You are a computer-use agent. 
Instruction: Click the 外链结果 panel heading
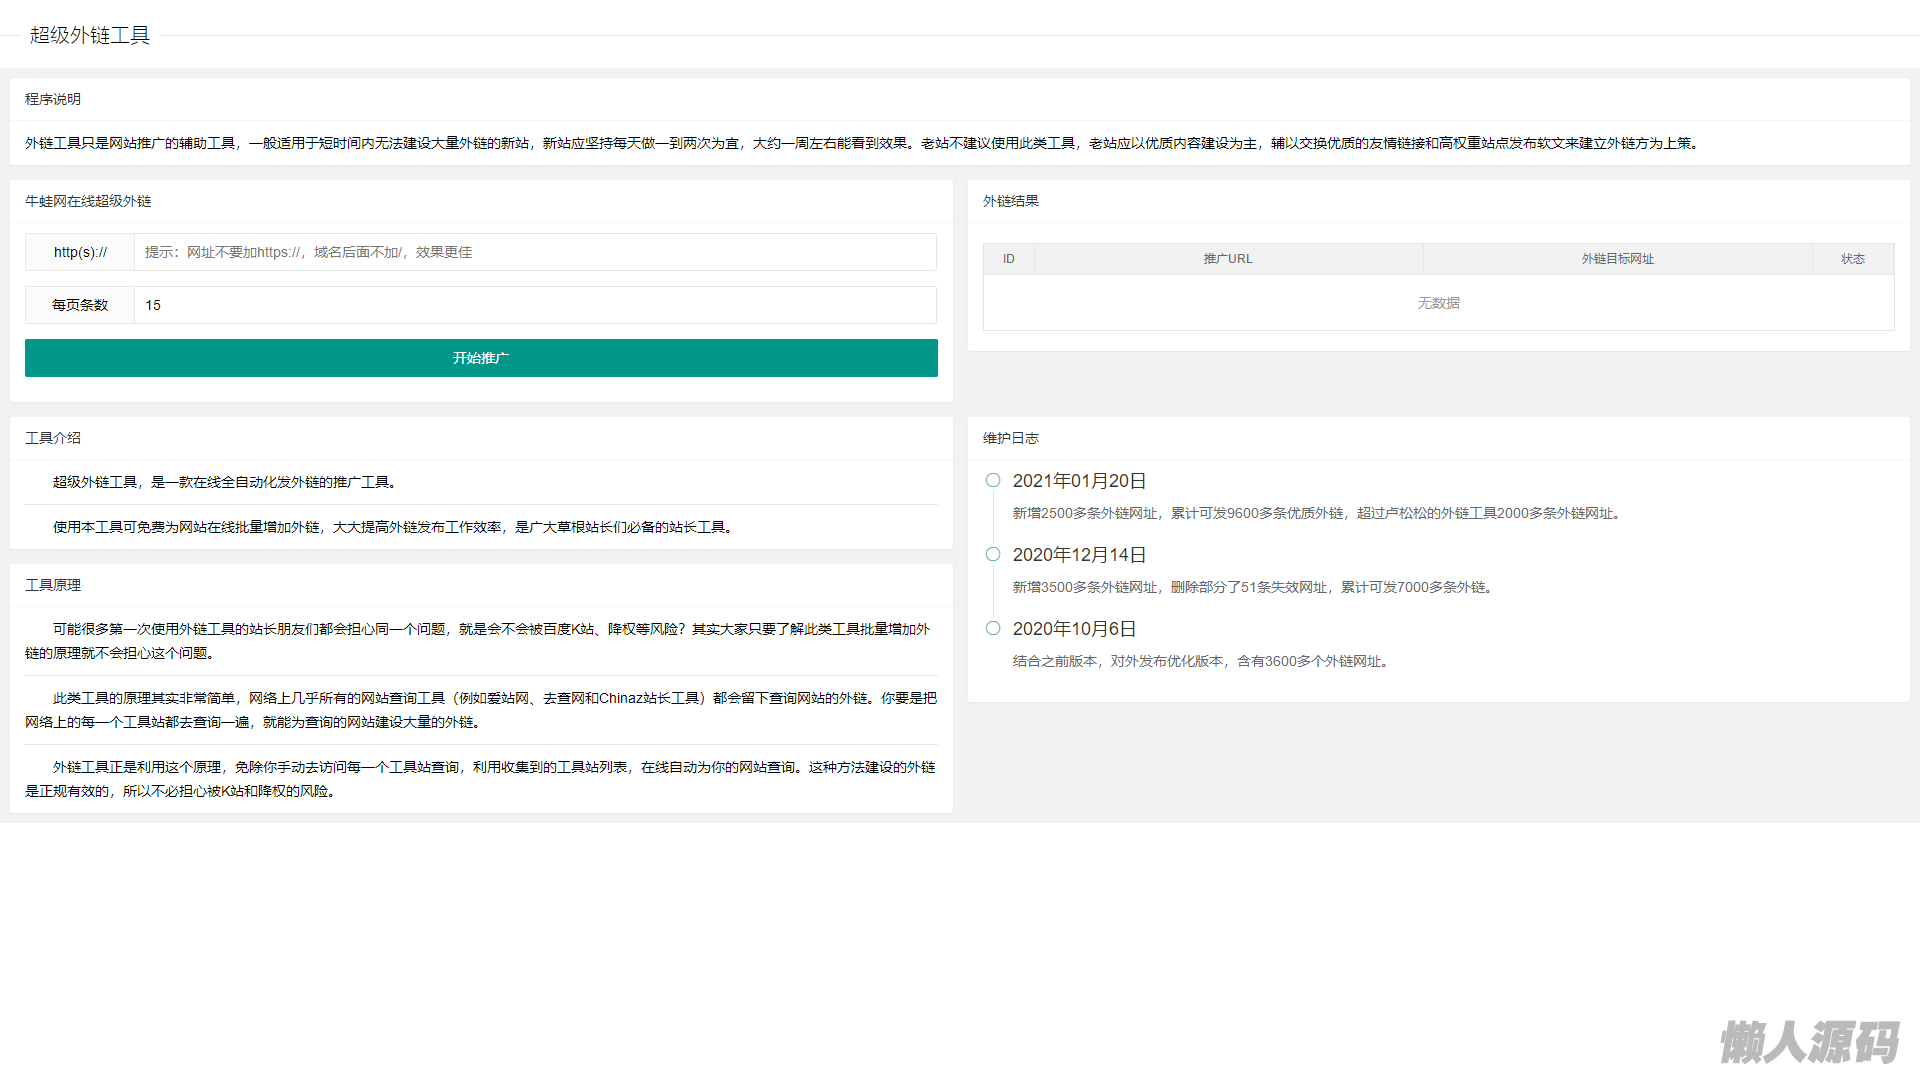click(x=1011, y=202)
